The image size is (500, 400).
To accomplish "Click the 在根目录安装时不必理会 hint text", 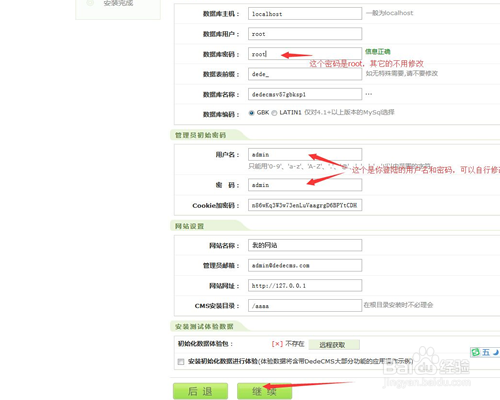I will (398, 305).
